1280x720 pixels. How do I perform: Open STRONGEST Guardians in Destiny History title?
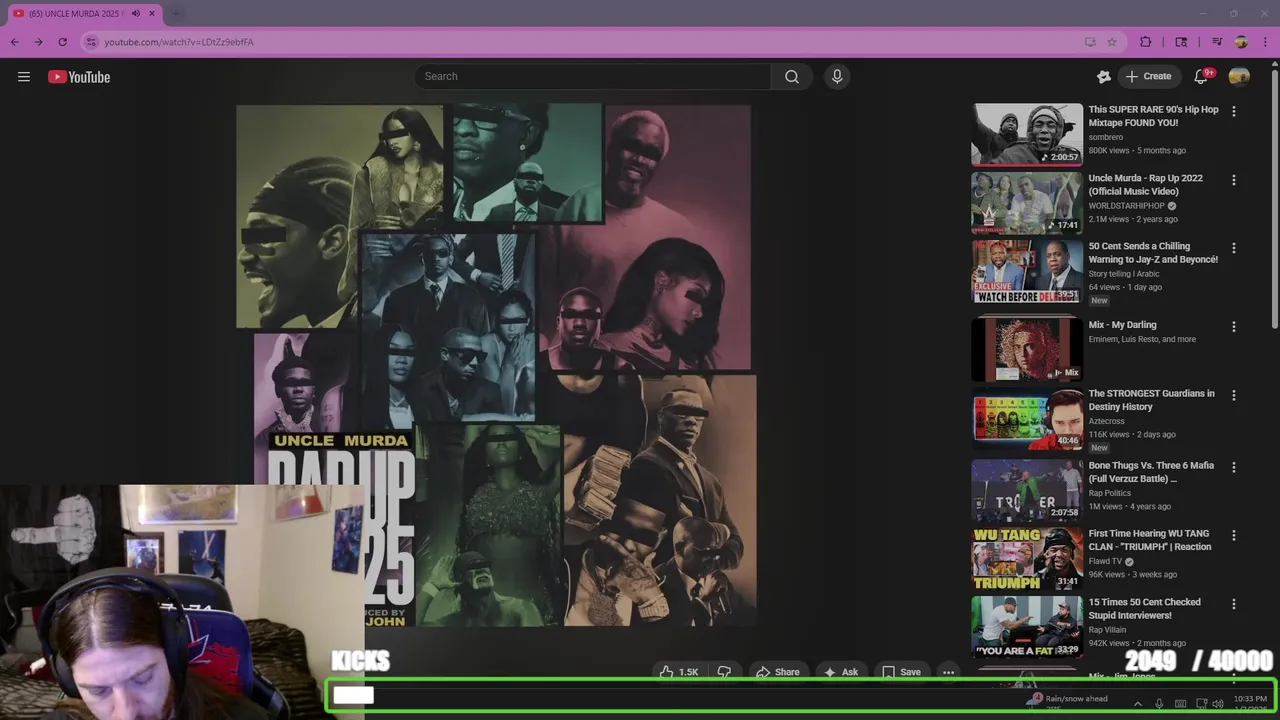(x=1152, y=400)
